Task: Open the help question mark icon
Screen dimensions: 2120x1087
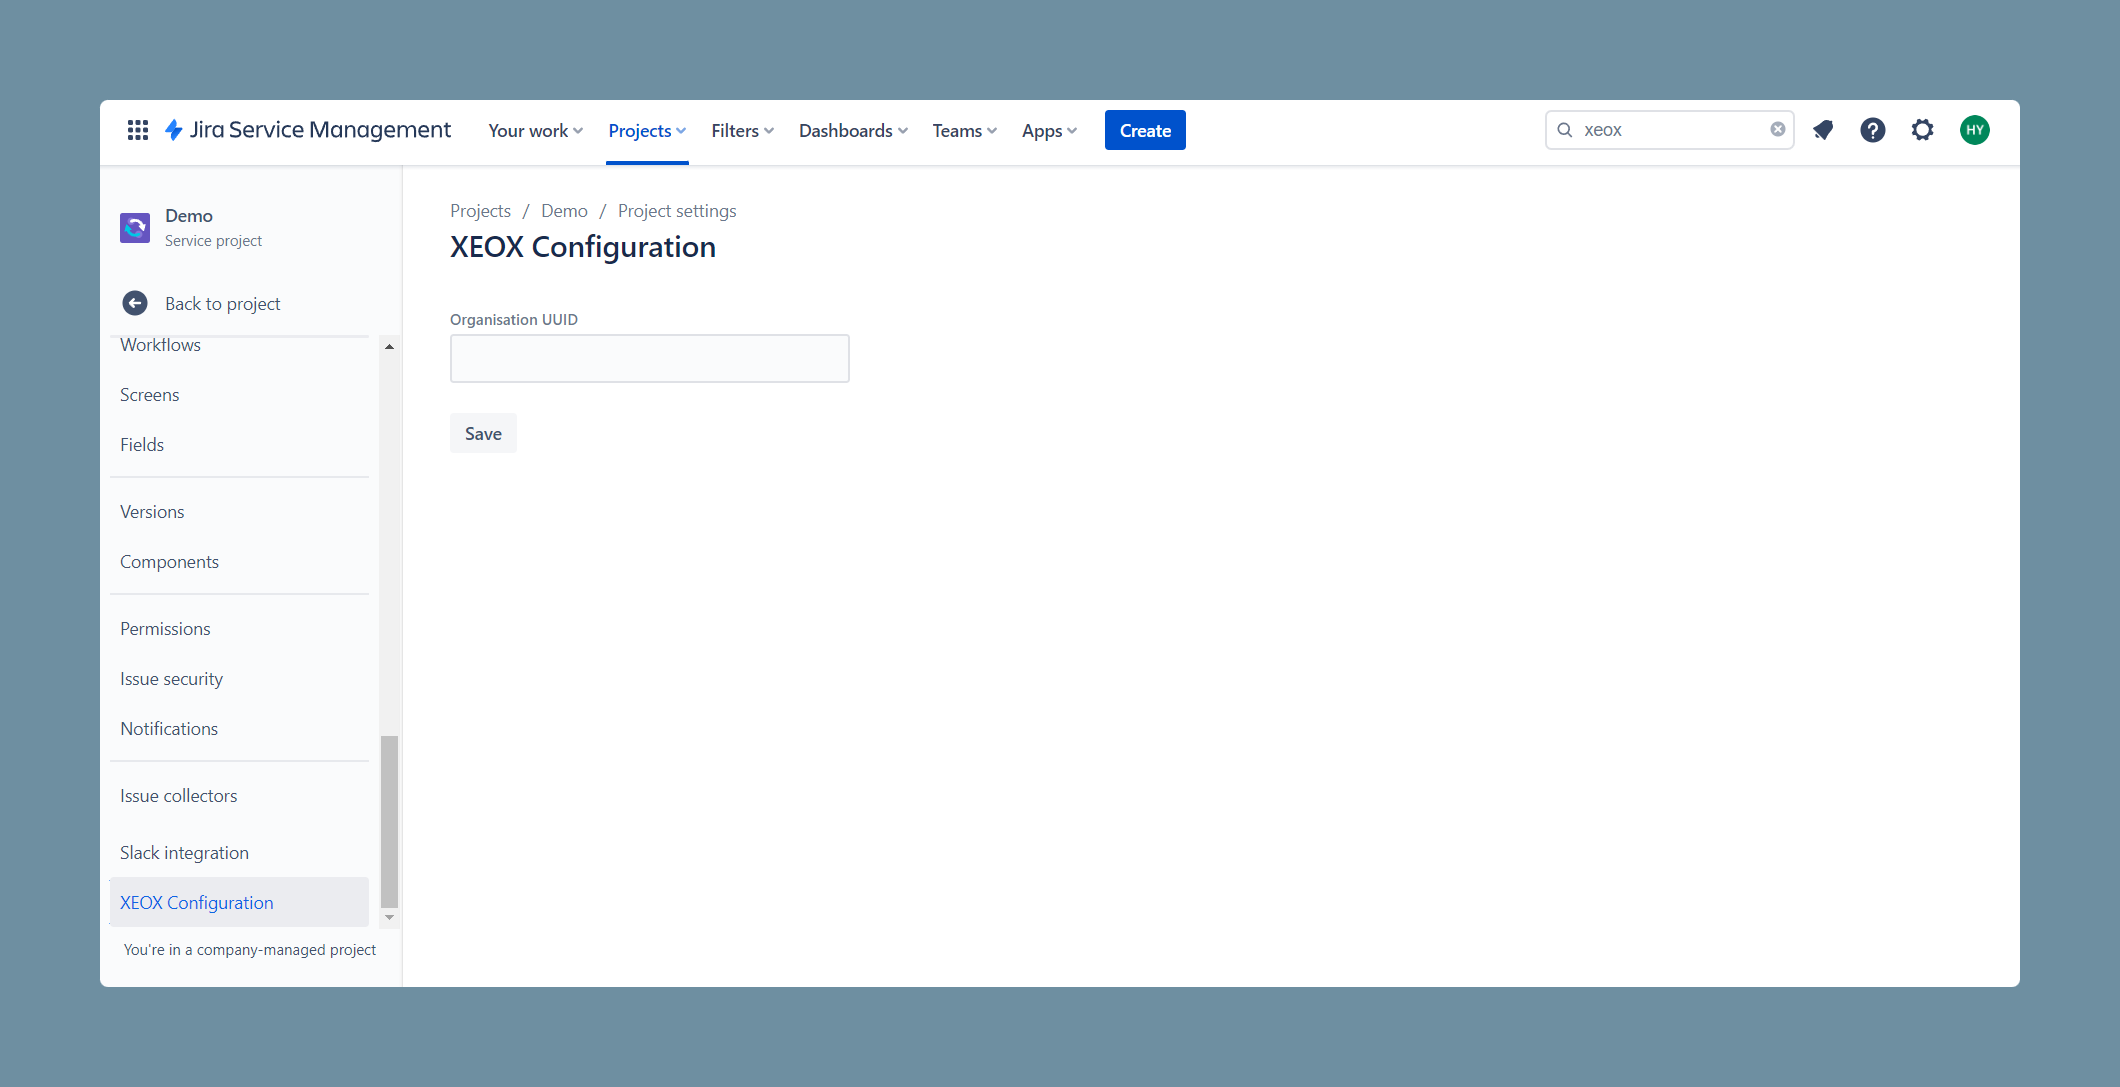Action: 1873,130
